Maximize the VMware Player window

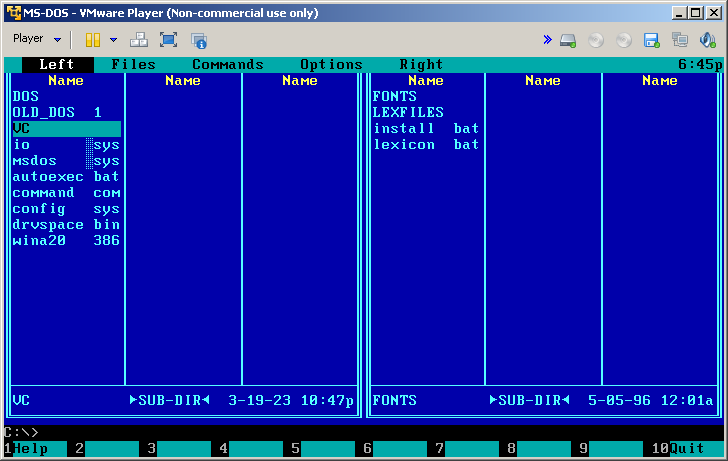696,13
